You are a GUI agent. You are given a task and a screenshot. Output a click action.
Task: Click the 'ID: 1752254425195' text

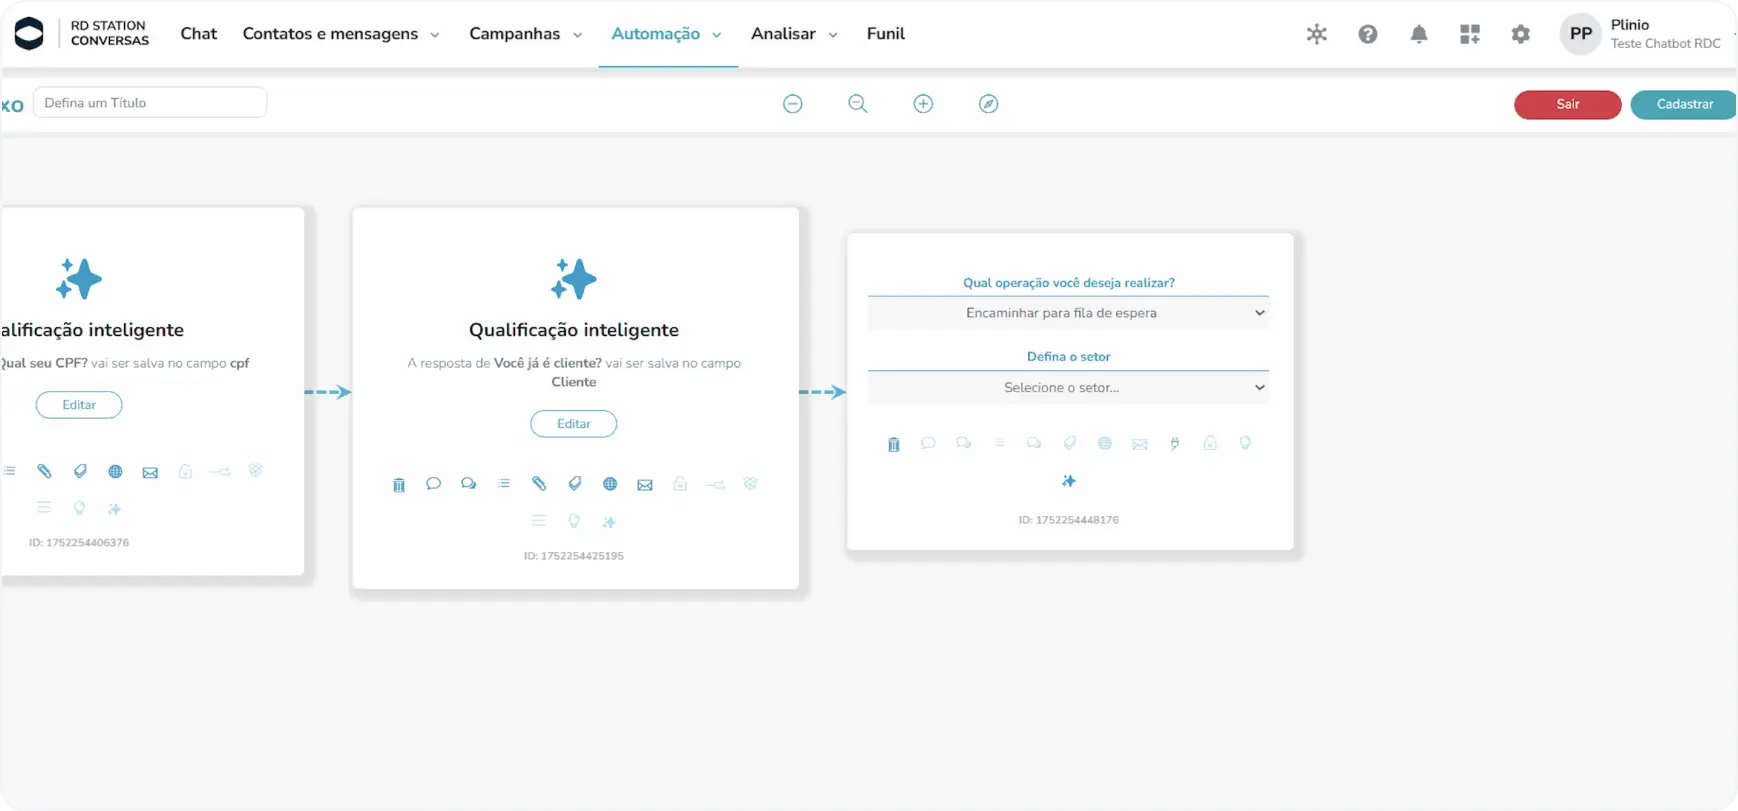click(574, 556)
